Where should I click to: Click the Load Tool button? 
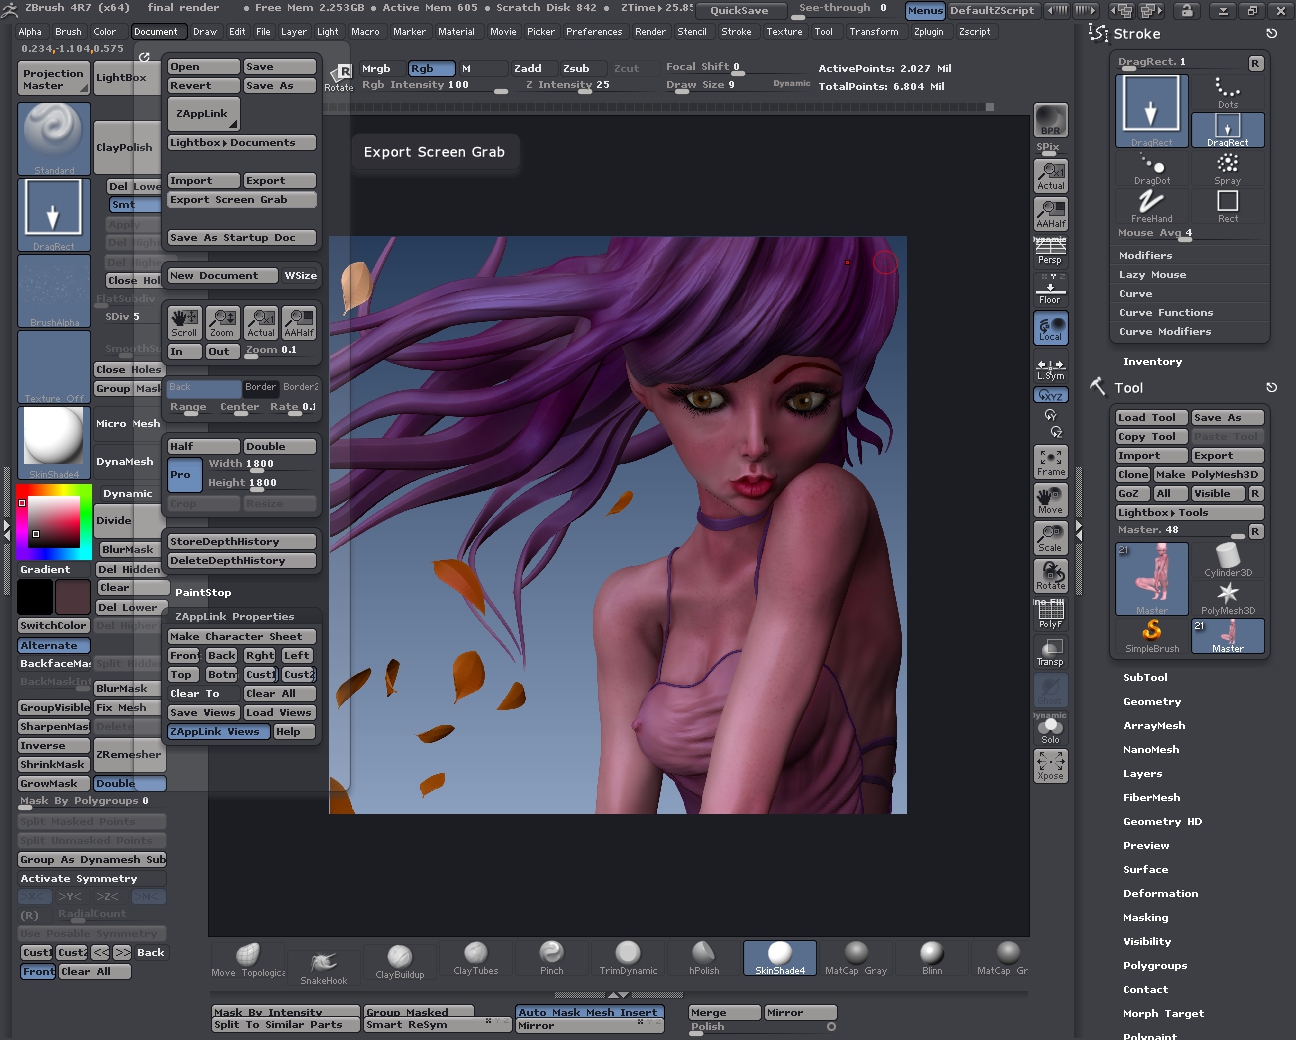(x=1151, y=418)
